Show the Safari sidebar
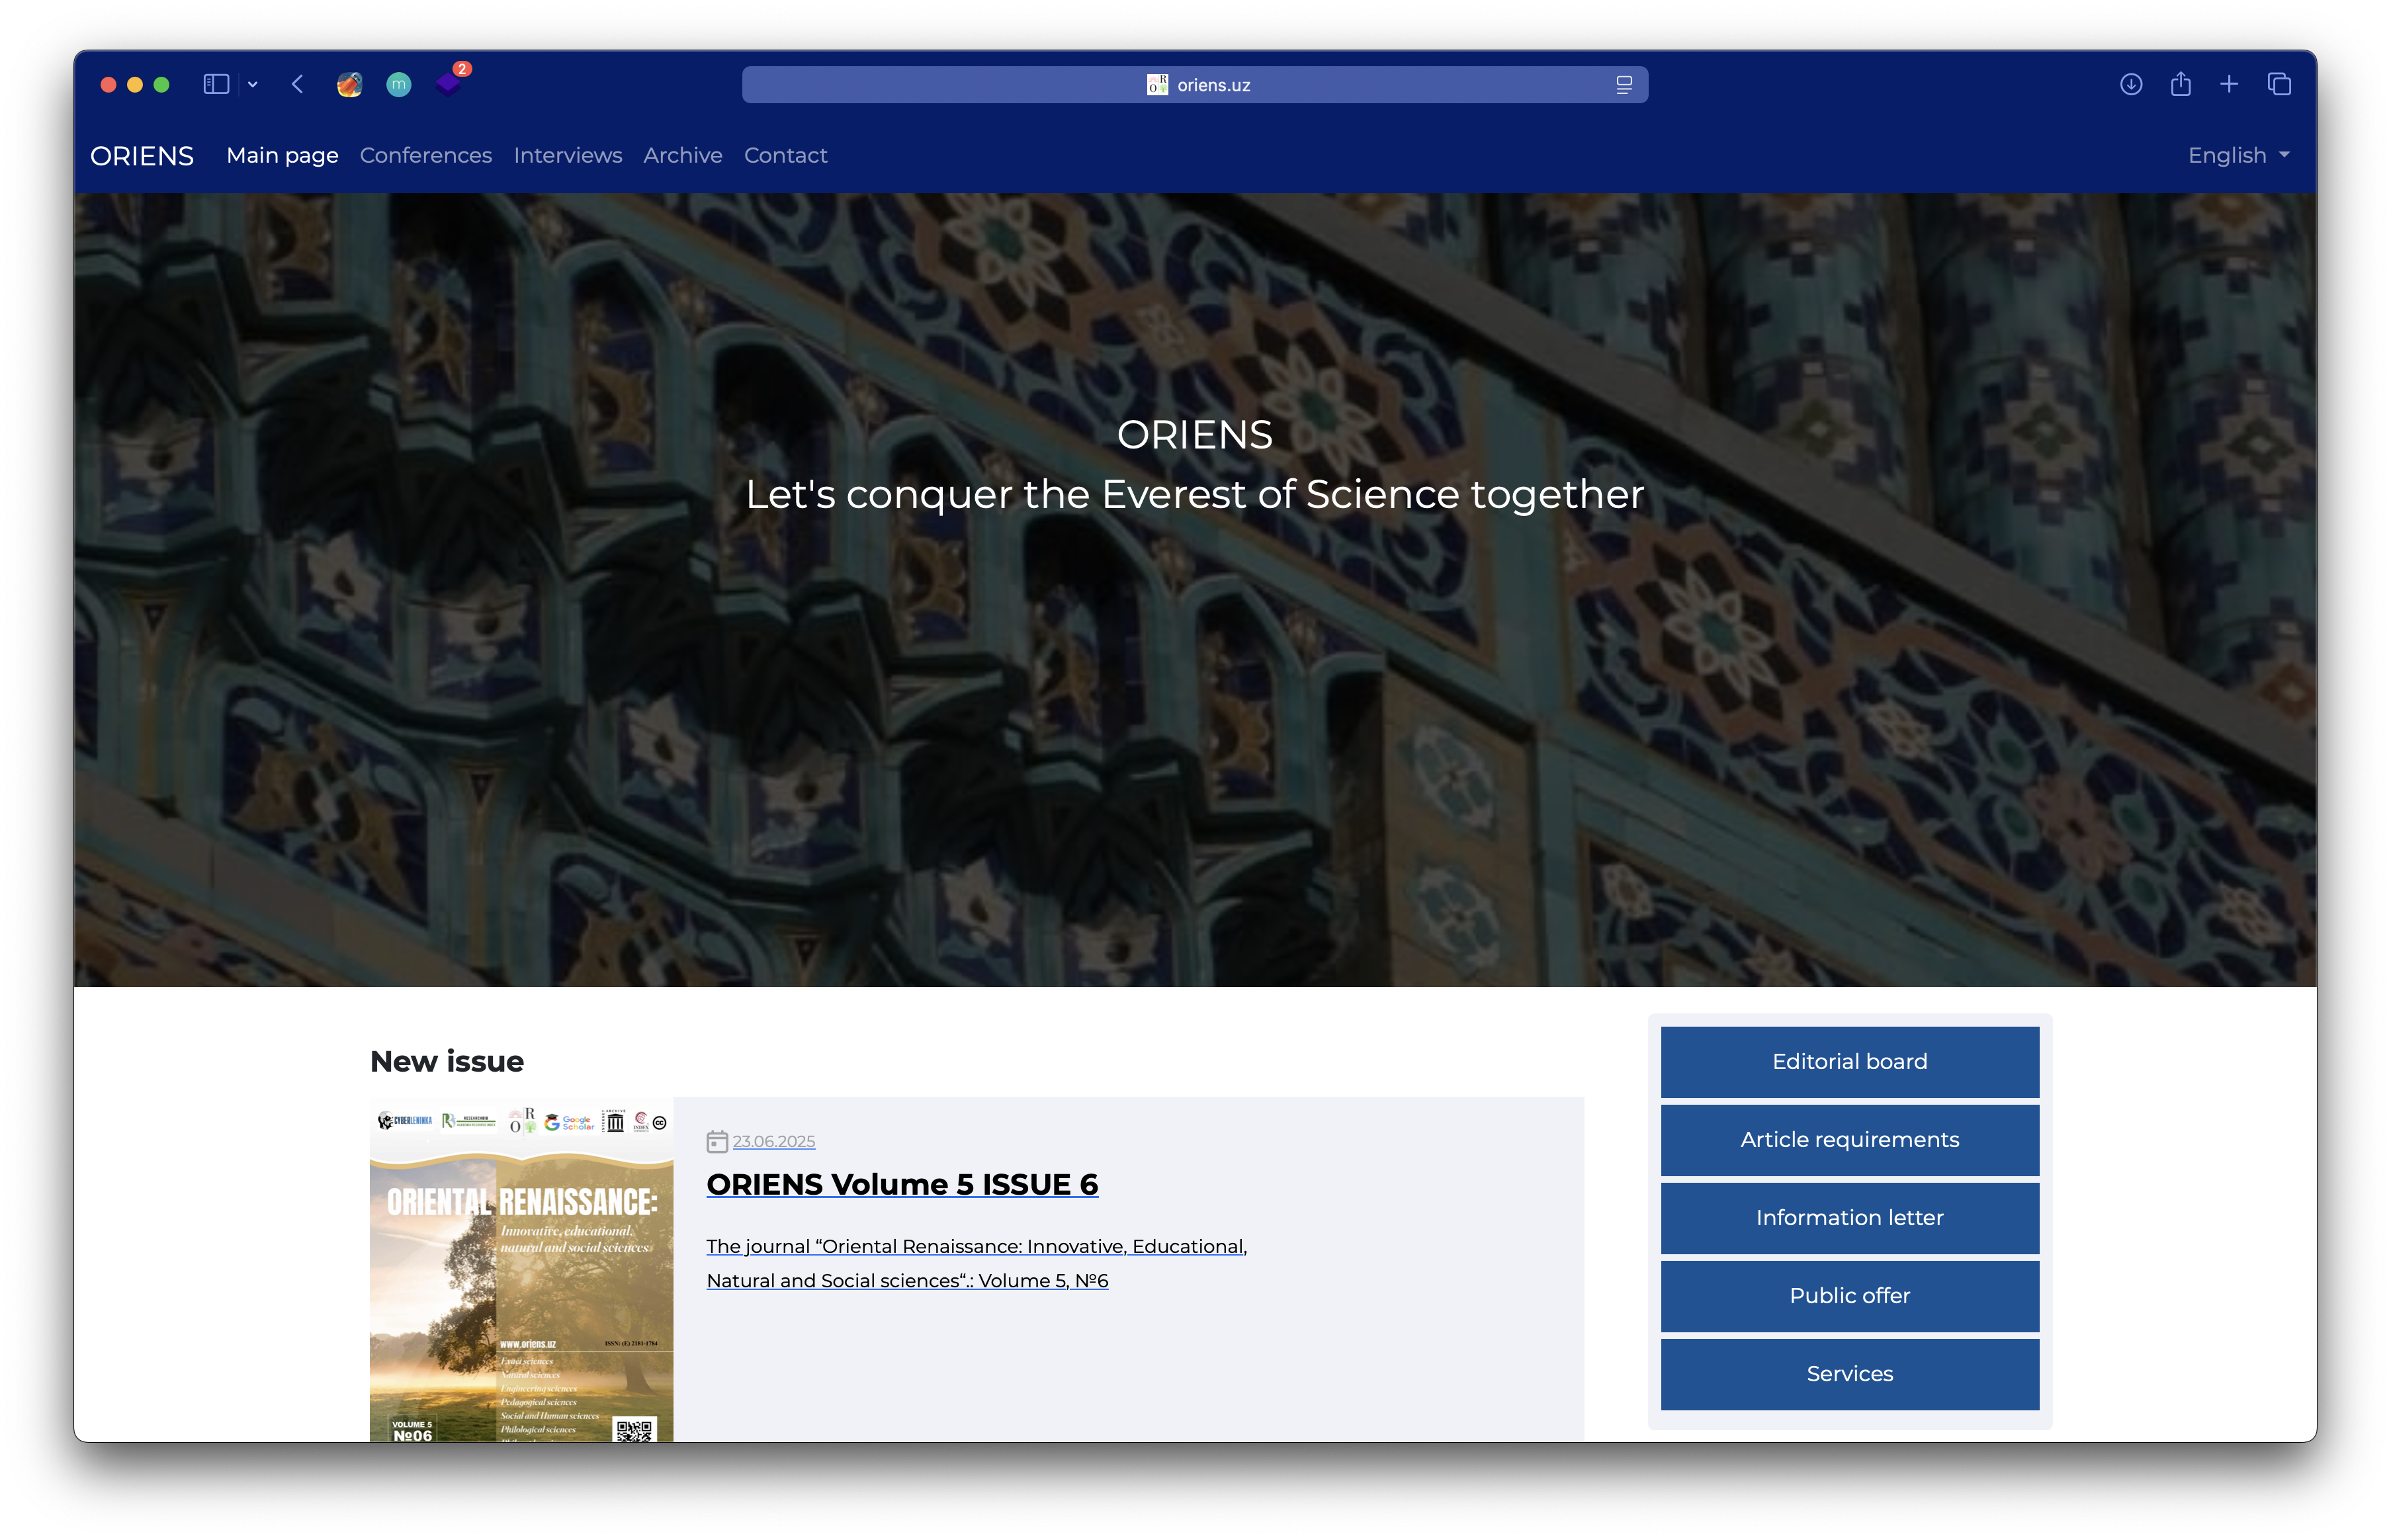Viewport: 2391px width, 1540px height. (x=216, y=84)
